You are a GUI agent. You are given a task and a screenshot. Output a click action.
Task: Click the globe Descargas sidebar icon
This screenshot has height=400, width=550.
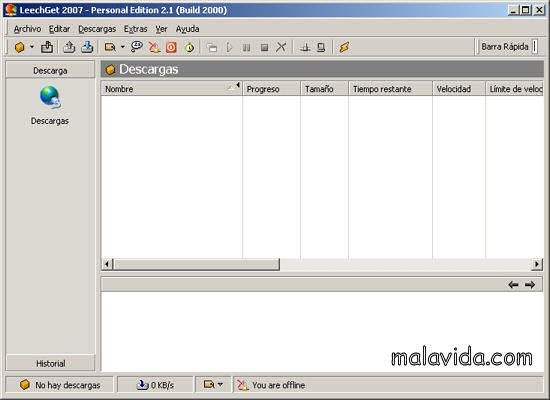(50, 97)
